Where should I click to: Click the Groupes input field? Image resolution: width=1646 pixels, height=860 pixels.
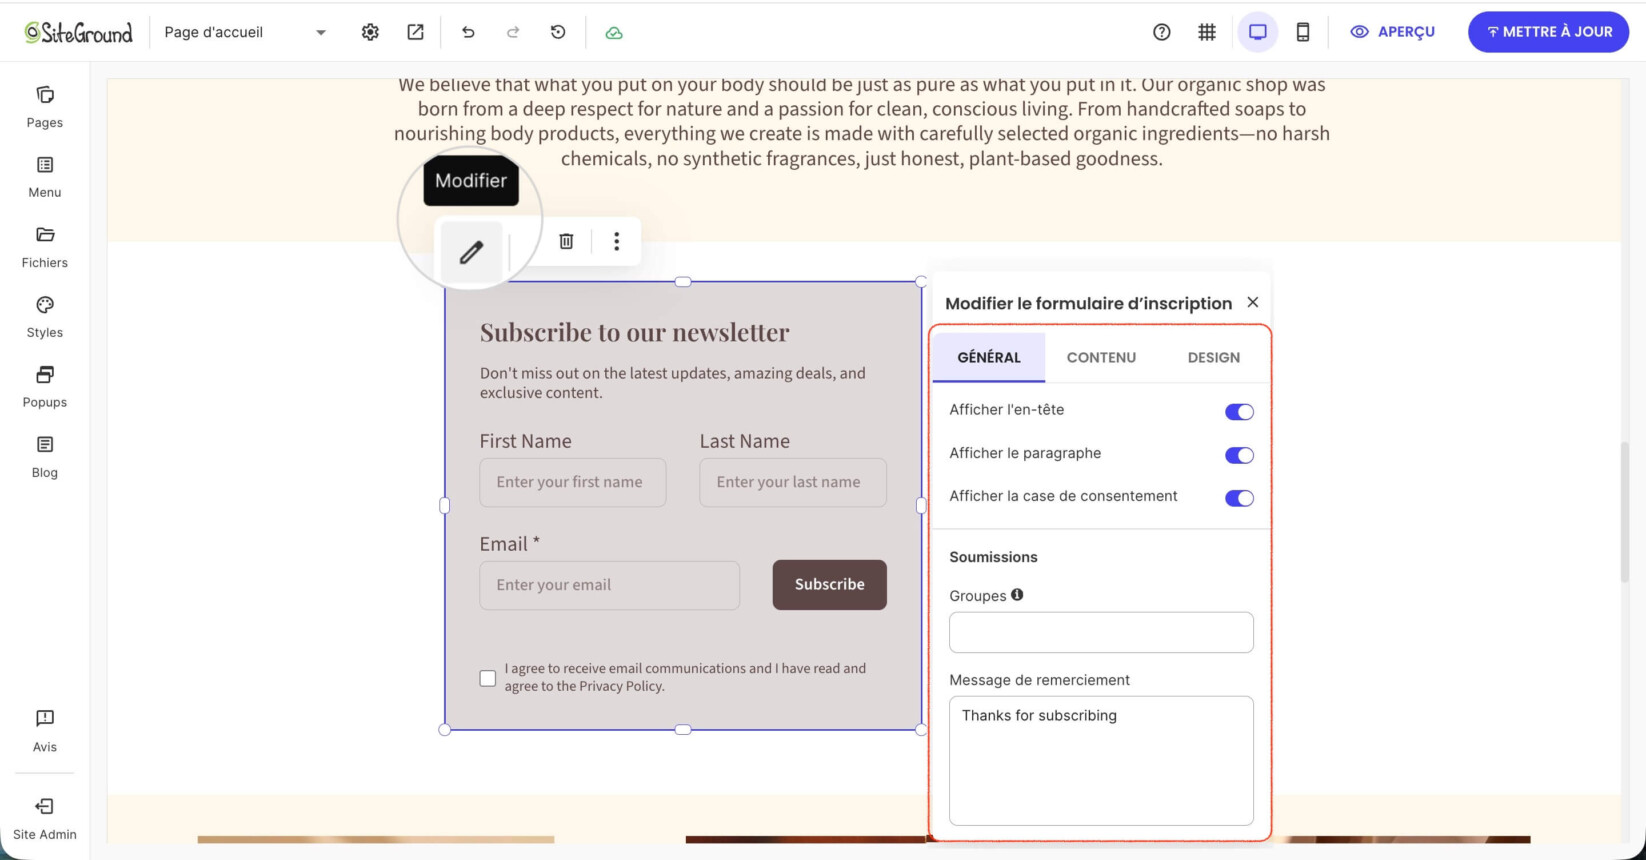click(1101, 632)
